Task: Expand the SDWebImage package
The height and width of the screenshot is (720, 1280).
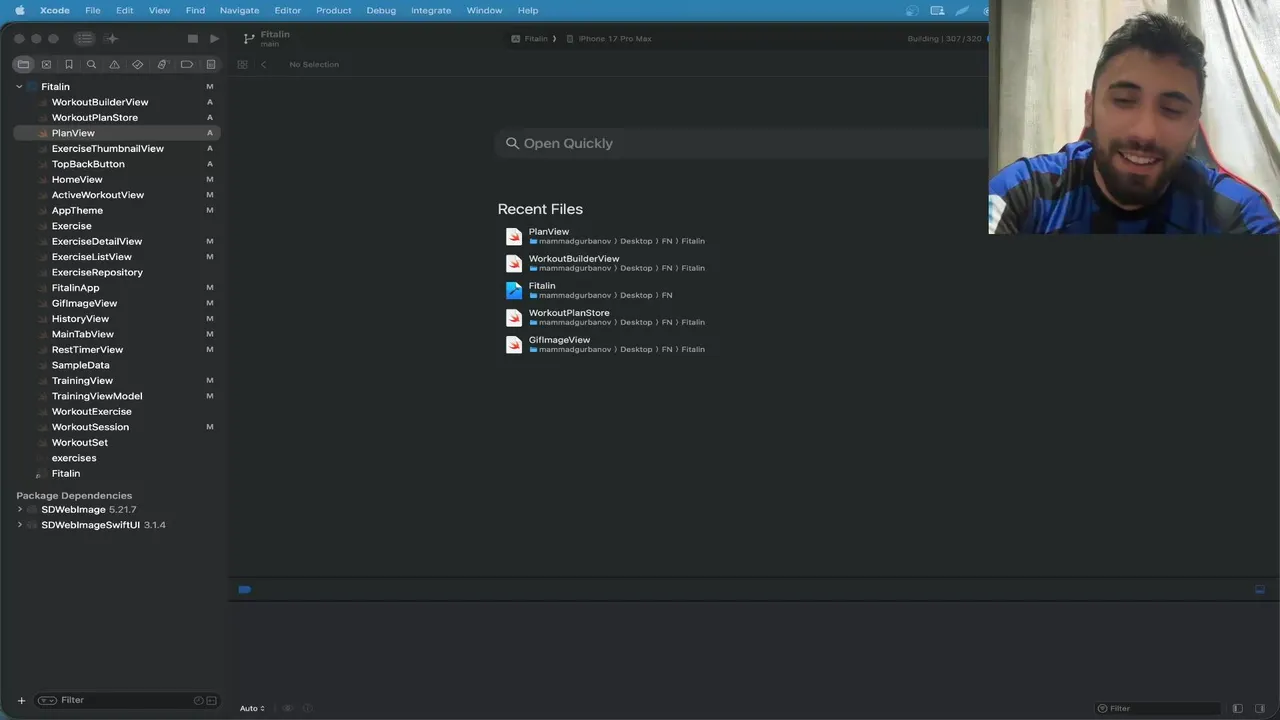Action: 19,509
